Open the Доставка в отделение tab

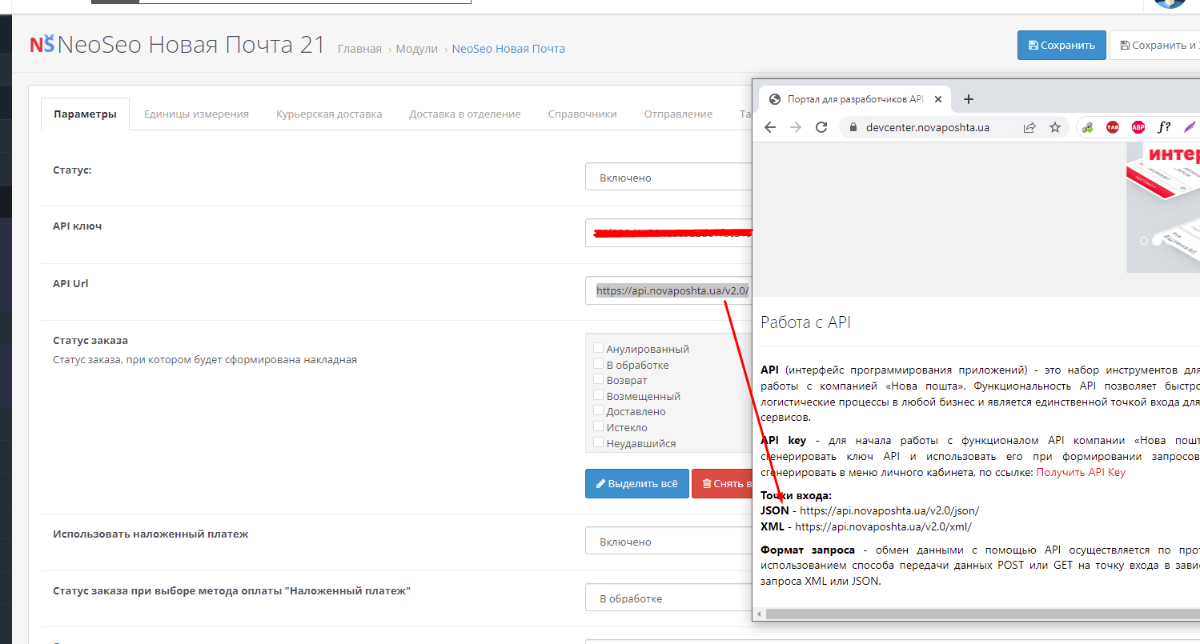pos(465,114)
